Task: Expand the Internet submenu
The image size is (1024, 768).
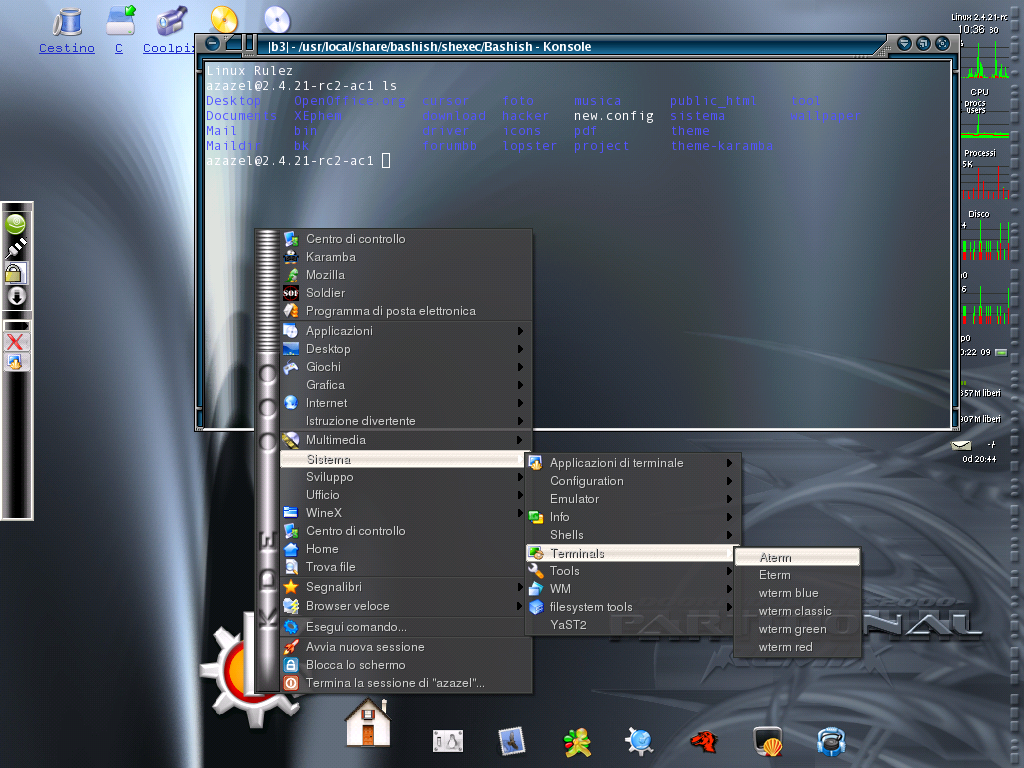Action: (x=406, y=404)
